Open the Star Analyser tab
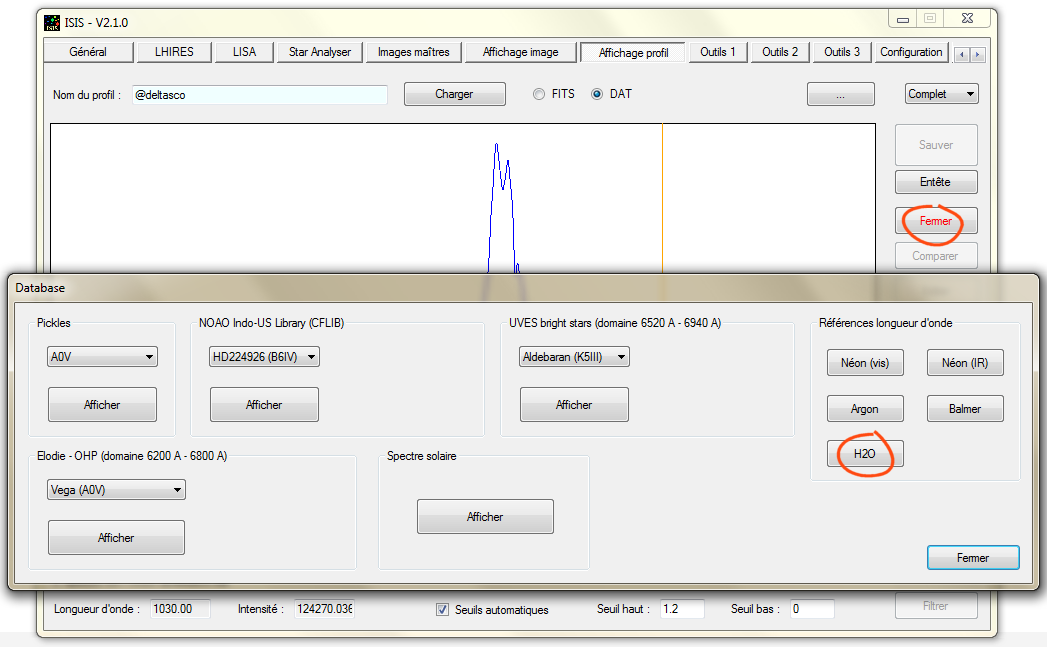This screenshot has height=647, width=1047. (319, 52)
